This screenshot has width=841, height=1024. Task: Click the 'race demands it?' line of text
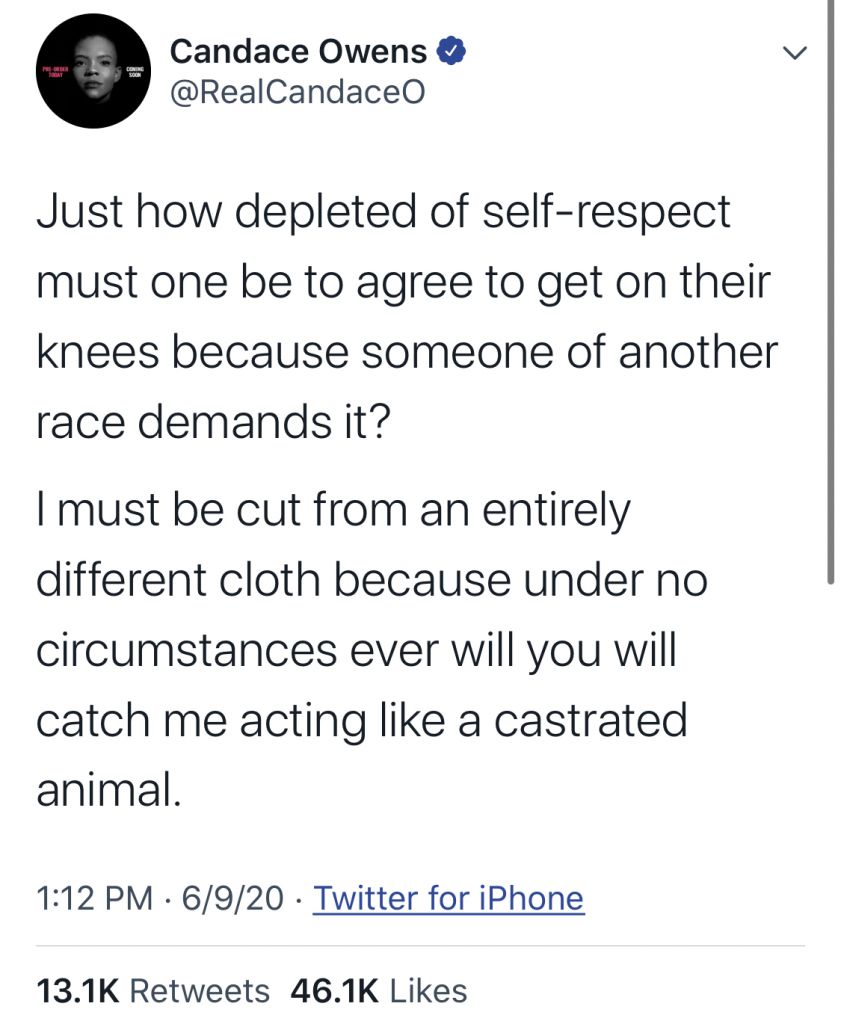pyautogui.click(x=214, y=424)
